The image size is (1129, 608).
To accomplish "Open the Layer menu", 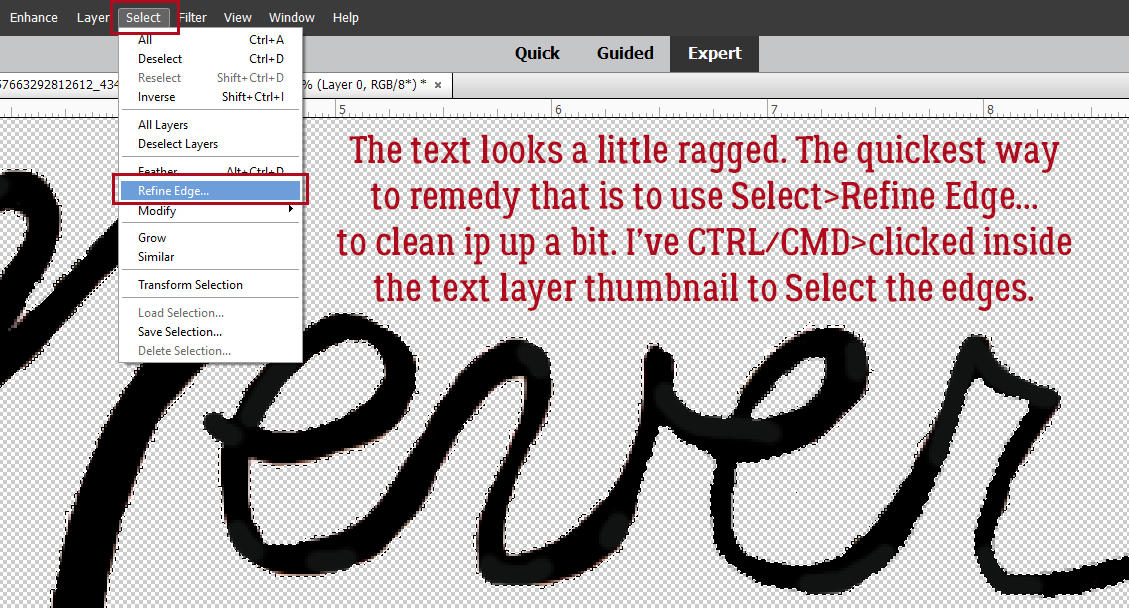I will pos(93,17).
